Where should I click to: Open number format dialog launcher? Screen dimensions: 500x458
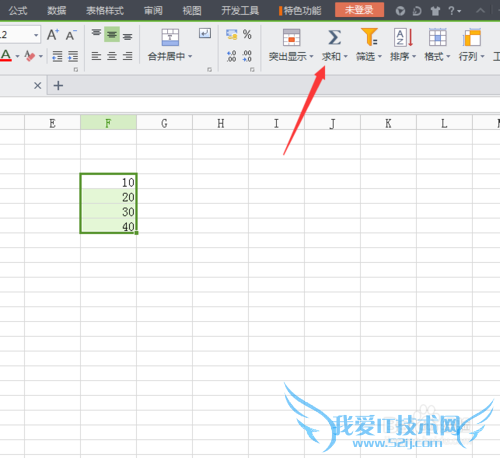tap(252, 69)
